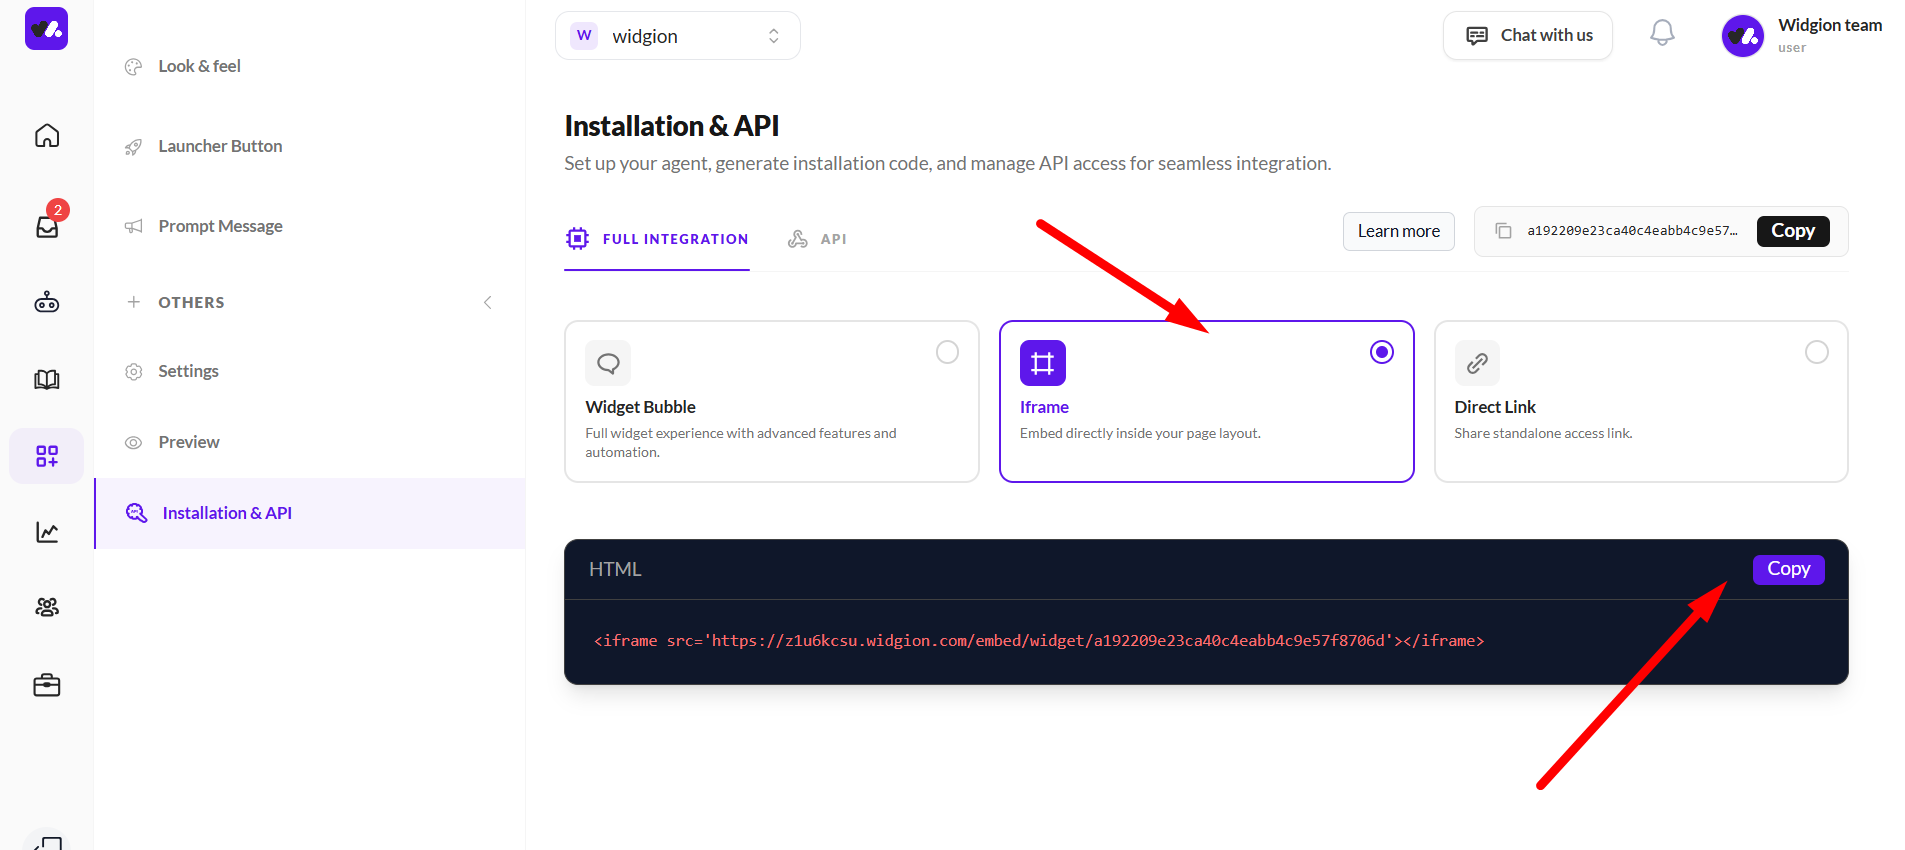Open the inbox with 2 notifications
1905x850 pixels.
(47, 226)
